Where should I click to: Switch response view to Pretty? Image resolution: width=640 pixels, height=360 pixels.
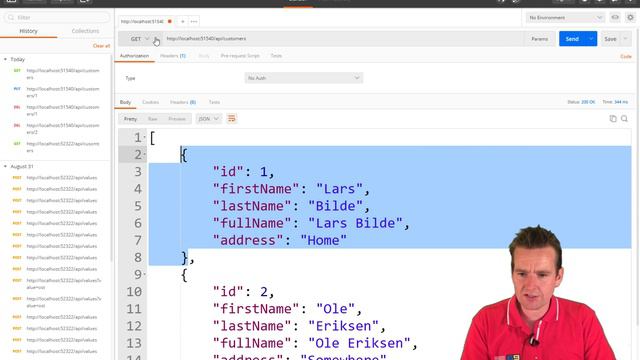click(x=131, y=119)
